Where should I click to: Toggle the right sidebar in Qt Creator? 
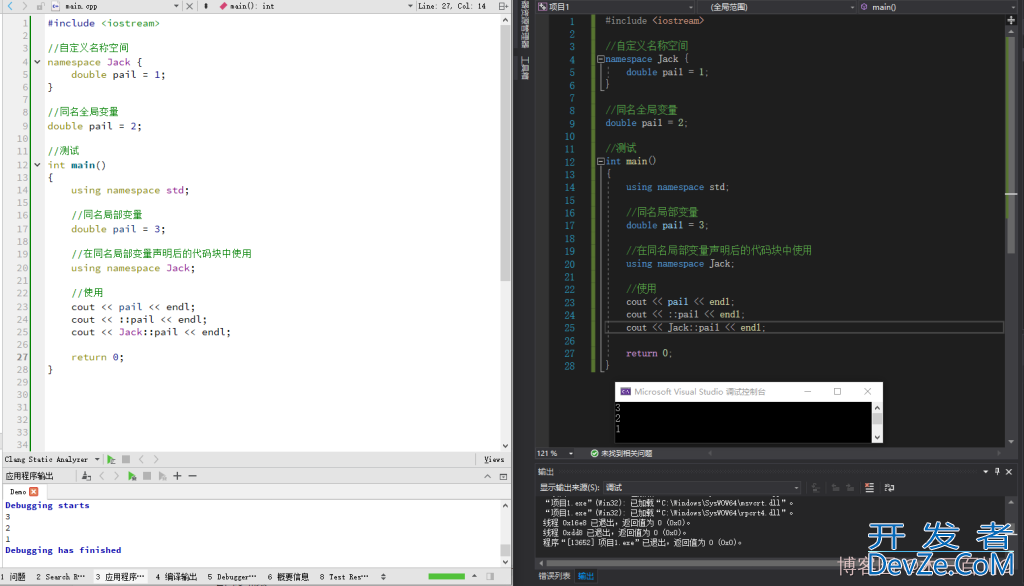coord(490,576)
